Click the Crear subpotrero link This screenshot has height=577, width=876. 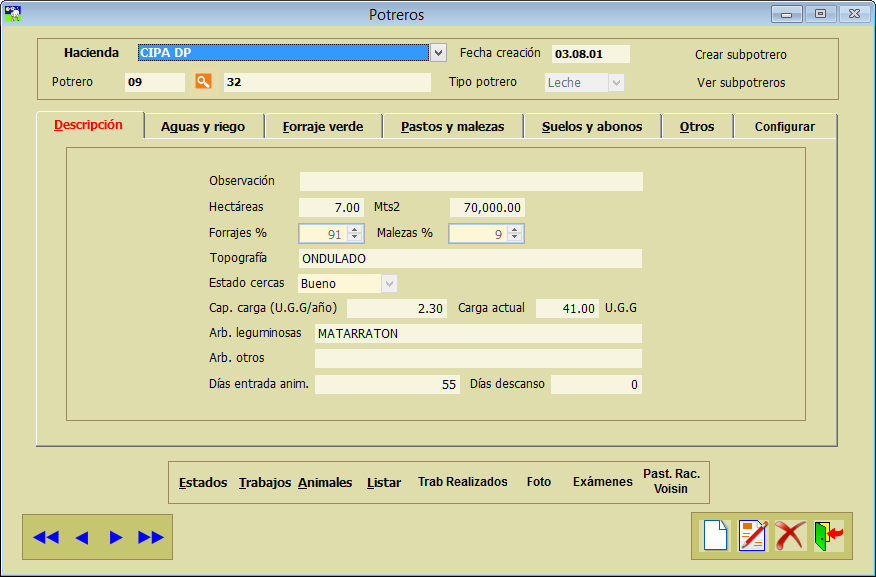[741, 54]
